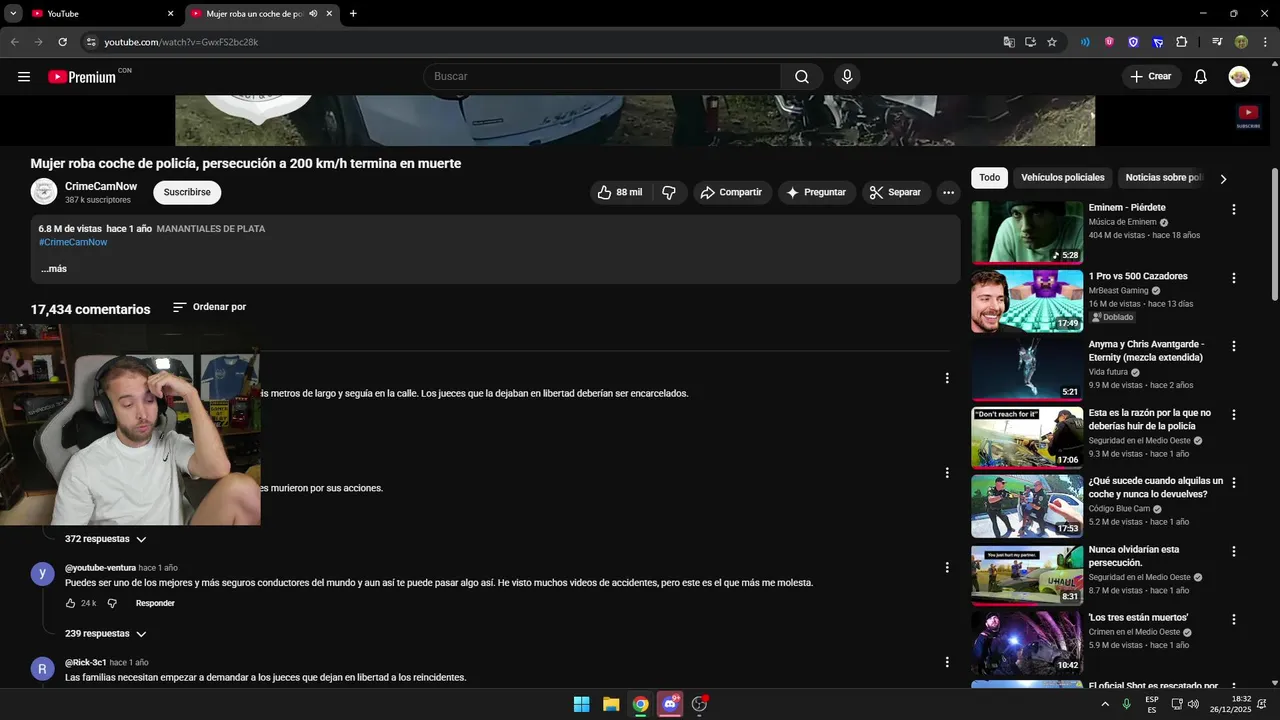
Task: Open the tab search dropdown in Chrome
Action: 13,14
